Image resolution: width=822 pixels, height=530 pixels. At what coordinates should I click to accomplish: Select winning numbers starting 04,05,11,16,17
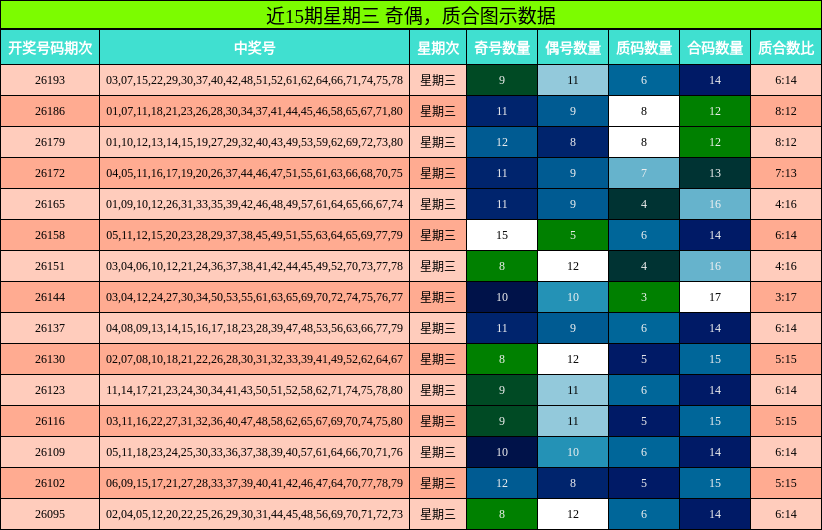(254, 173)
